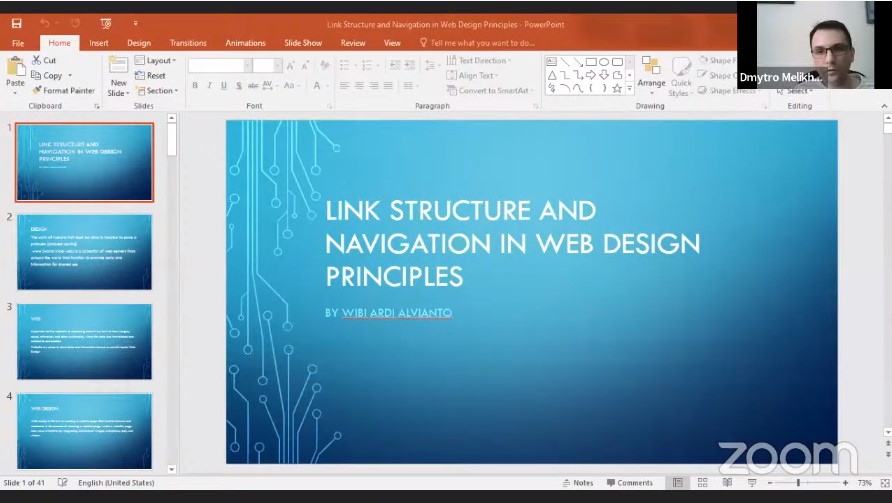
Task: Switch to Reading View icon
Action: 727,483
